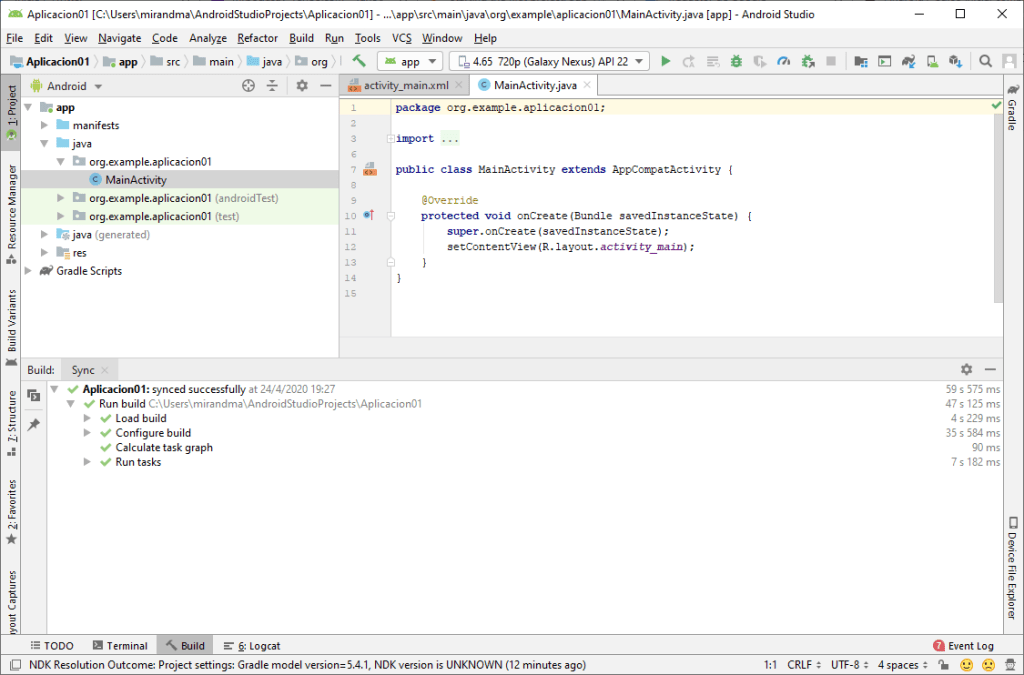Open the device selector Galaxy Nexus dropdown
This screenshot has width=1024, height=675.
549,61
